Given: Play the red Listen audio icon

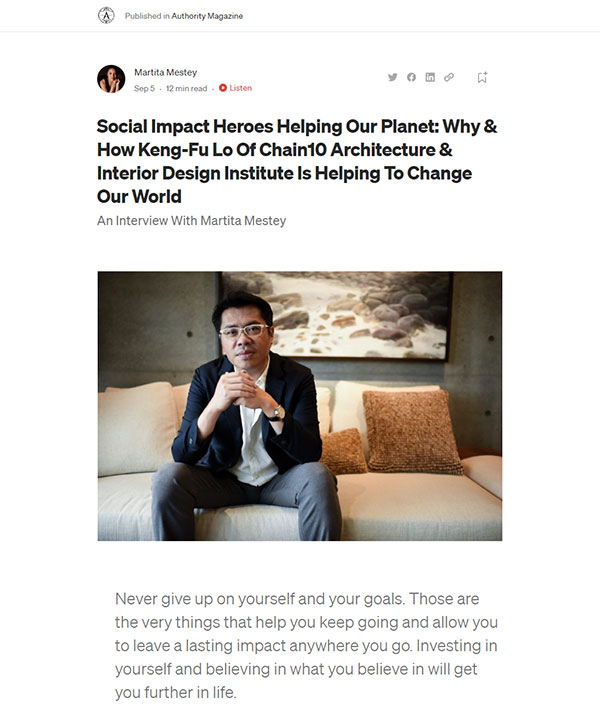Looking at the screenshot, I should point(223,87).
